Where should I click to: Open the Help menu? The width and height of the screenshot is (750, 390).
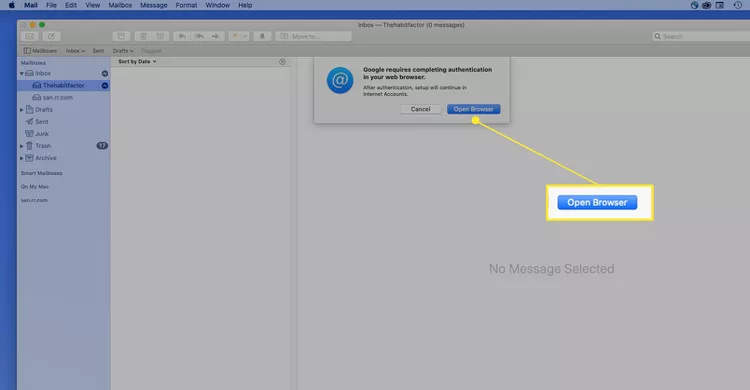click(245, 5)
